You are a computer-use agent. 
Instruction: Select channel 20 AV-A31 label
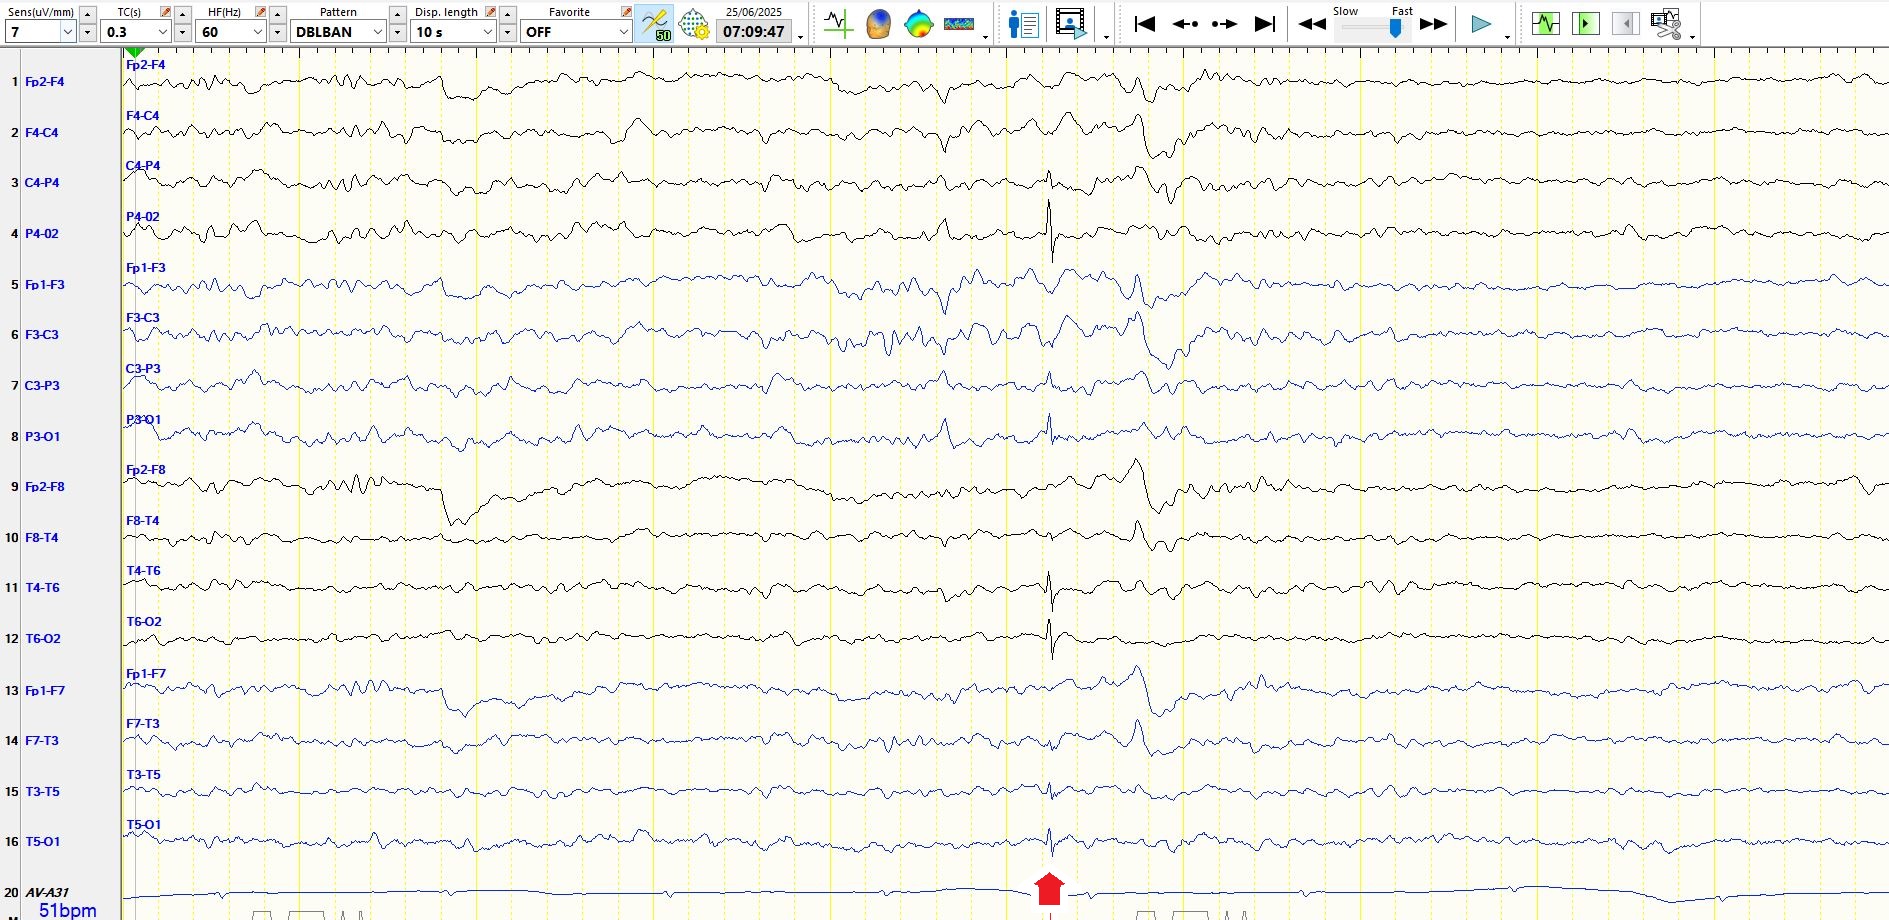click(x=47, y=893)
